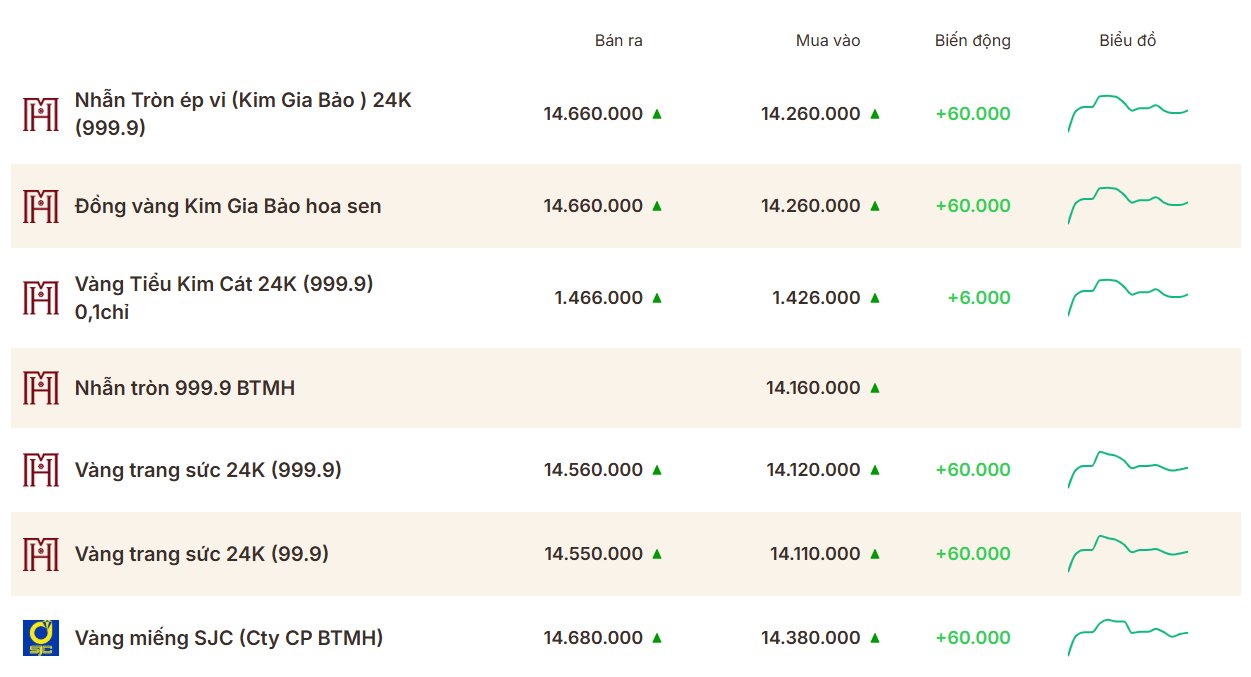1251x677 pixels.
Task: Open Vàng miếng SJC (Cty CP BTMH) product name
Action: click(x=229, y=638)
